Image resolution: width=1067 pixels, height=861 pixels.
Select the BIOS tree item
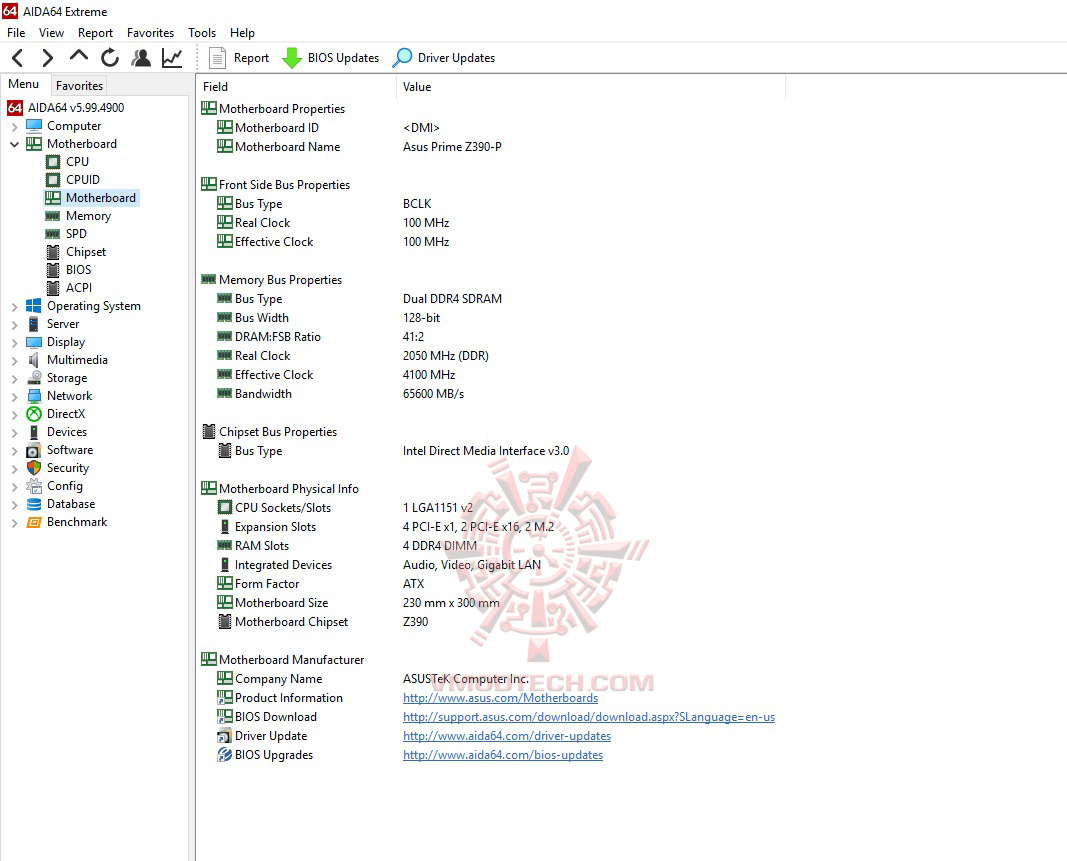pyautogui.click(x=78, y=270)
